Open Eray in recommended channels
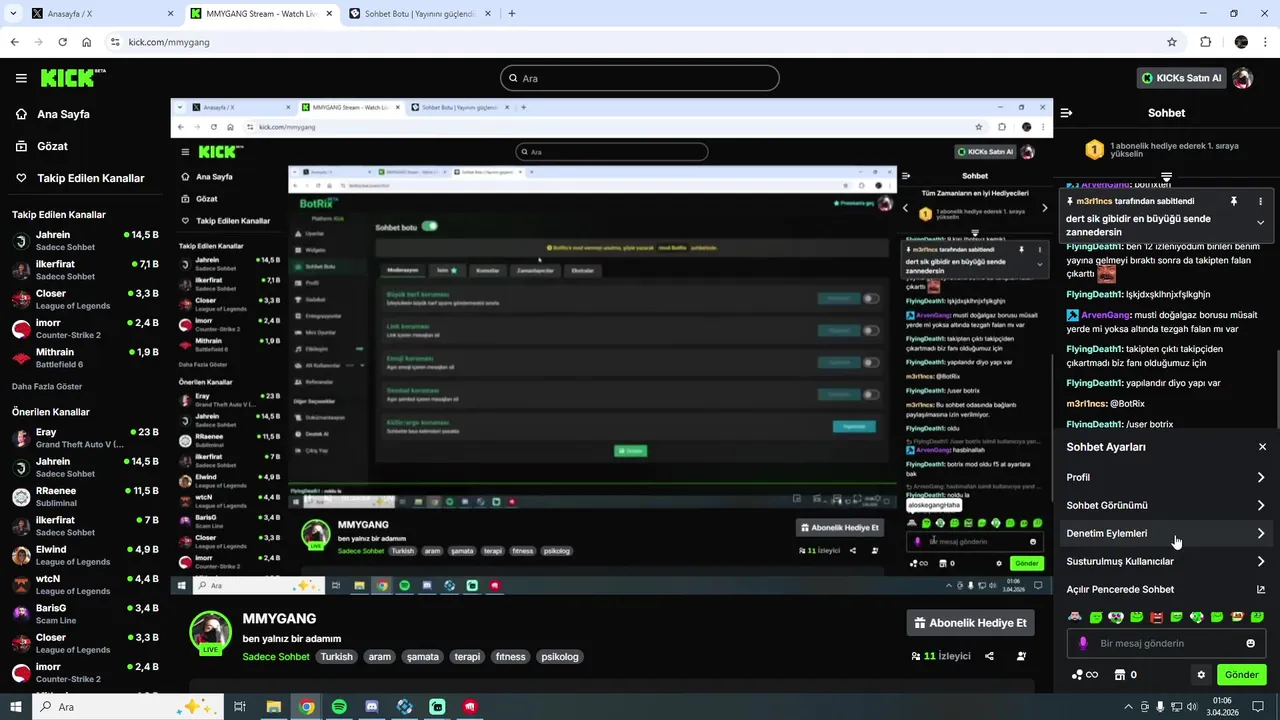The width and height of the screenshot is (1280, 720). pyautogui.click(x=85, y=438)
